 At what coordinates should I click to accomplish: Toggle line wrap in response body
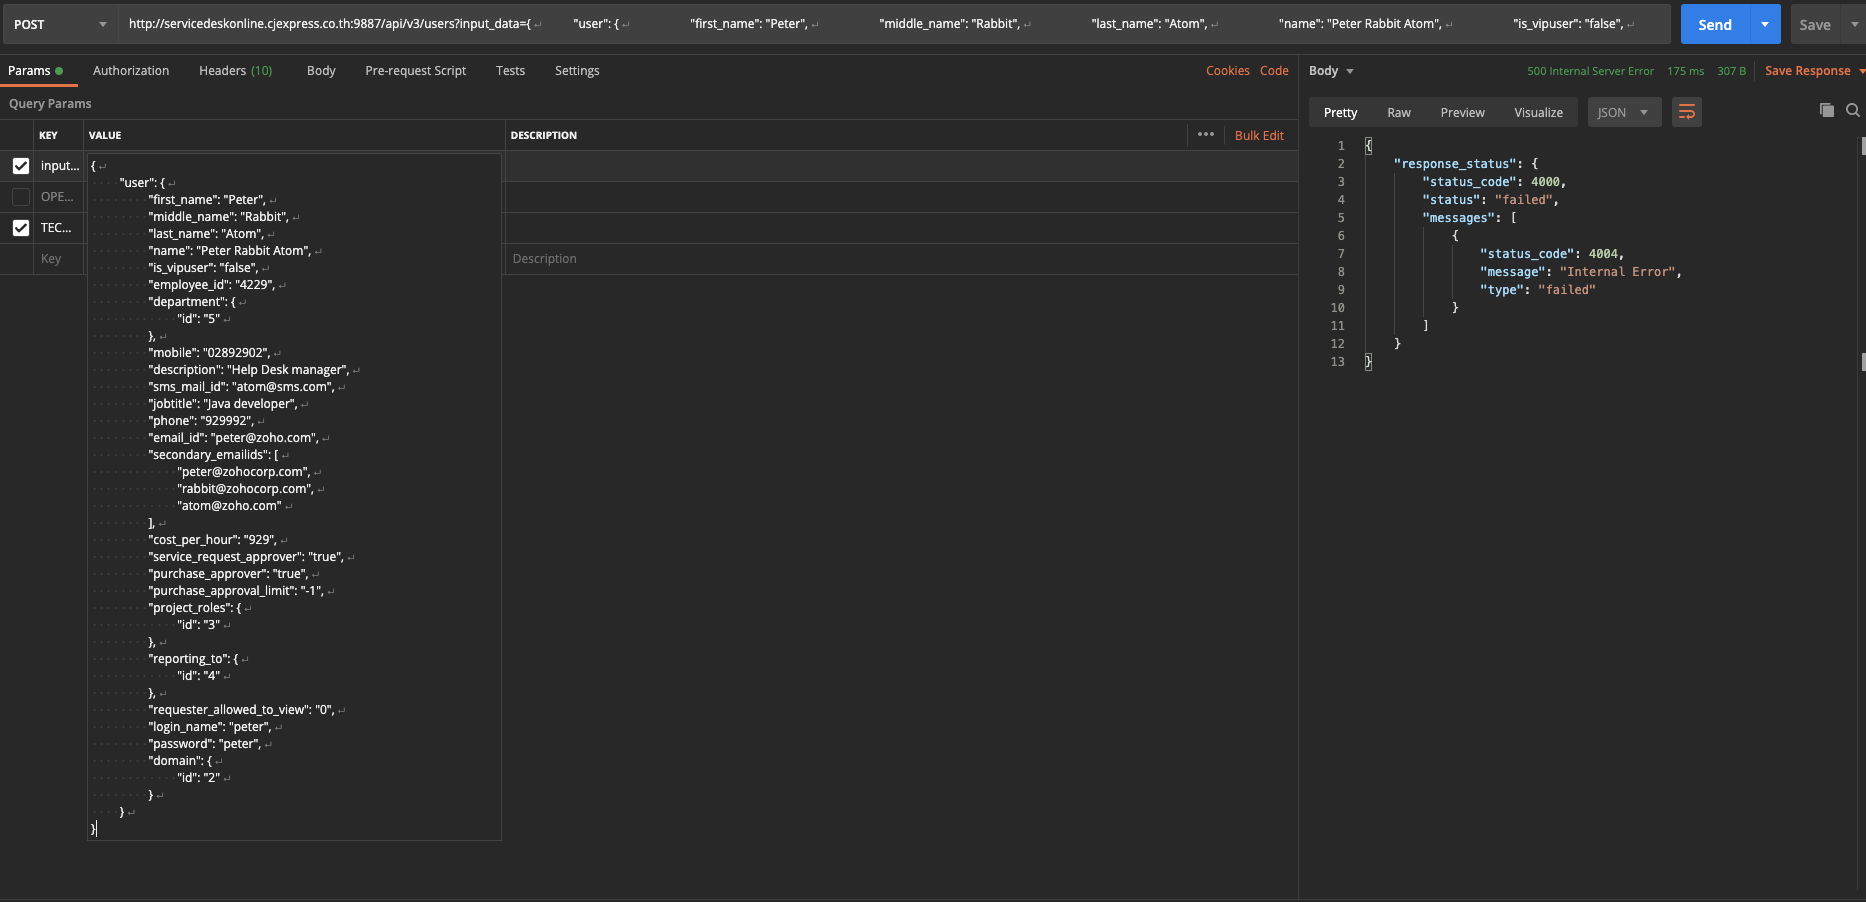(x=1687, y=112)
